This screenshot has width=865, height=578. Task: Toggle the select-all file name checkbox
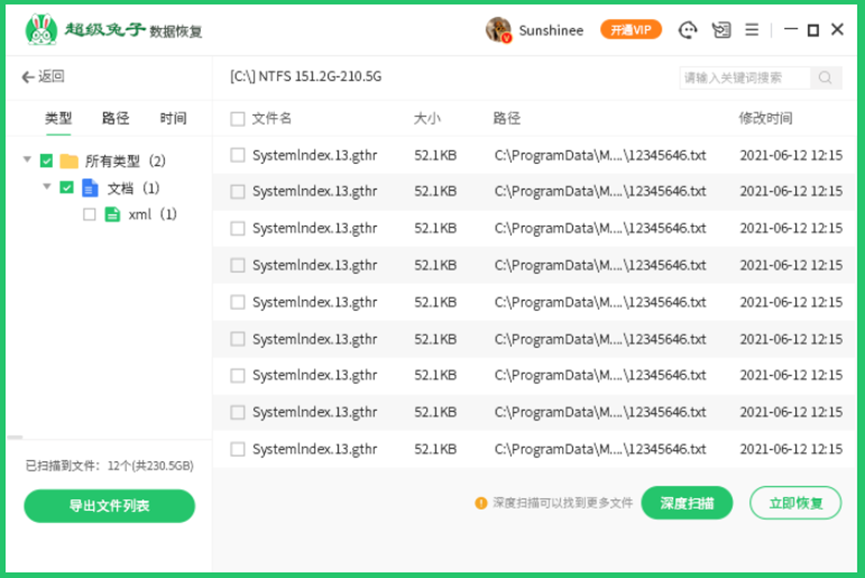238,119
